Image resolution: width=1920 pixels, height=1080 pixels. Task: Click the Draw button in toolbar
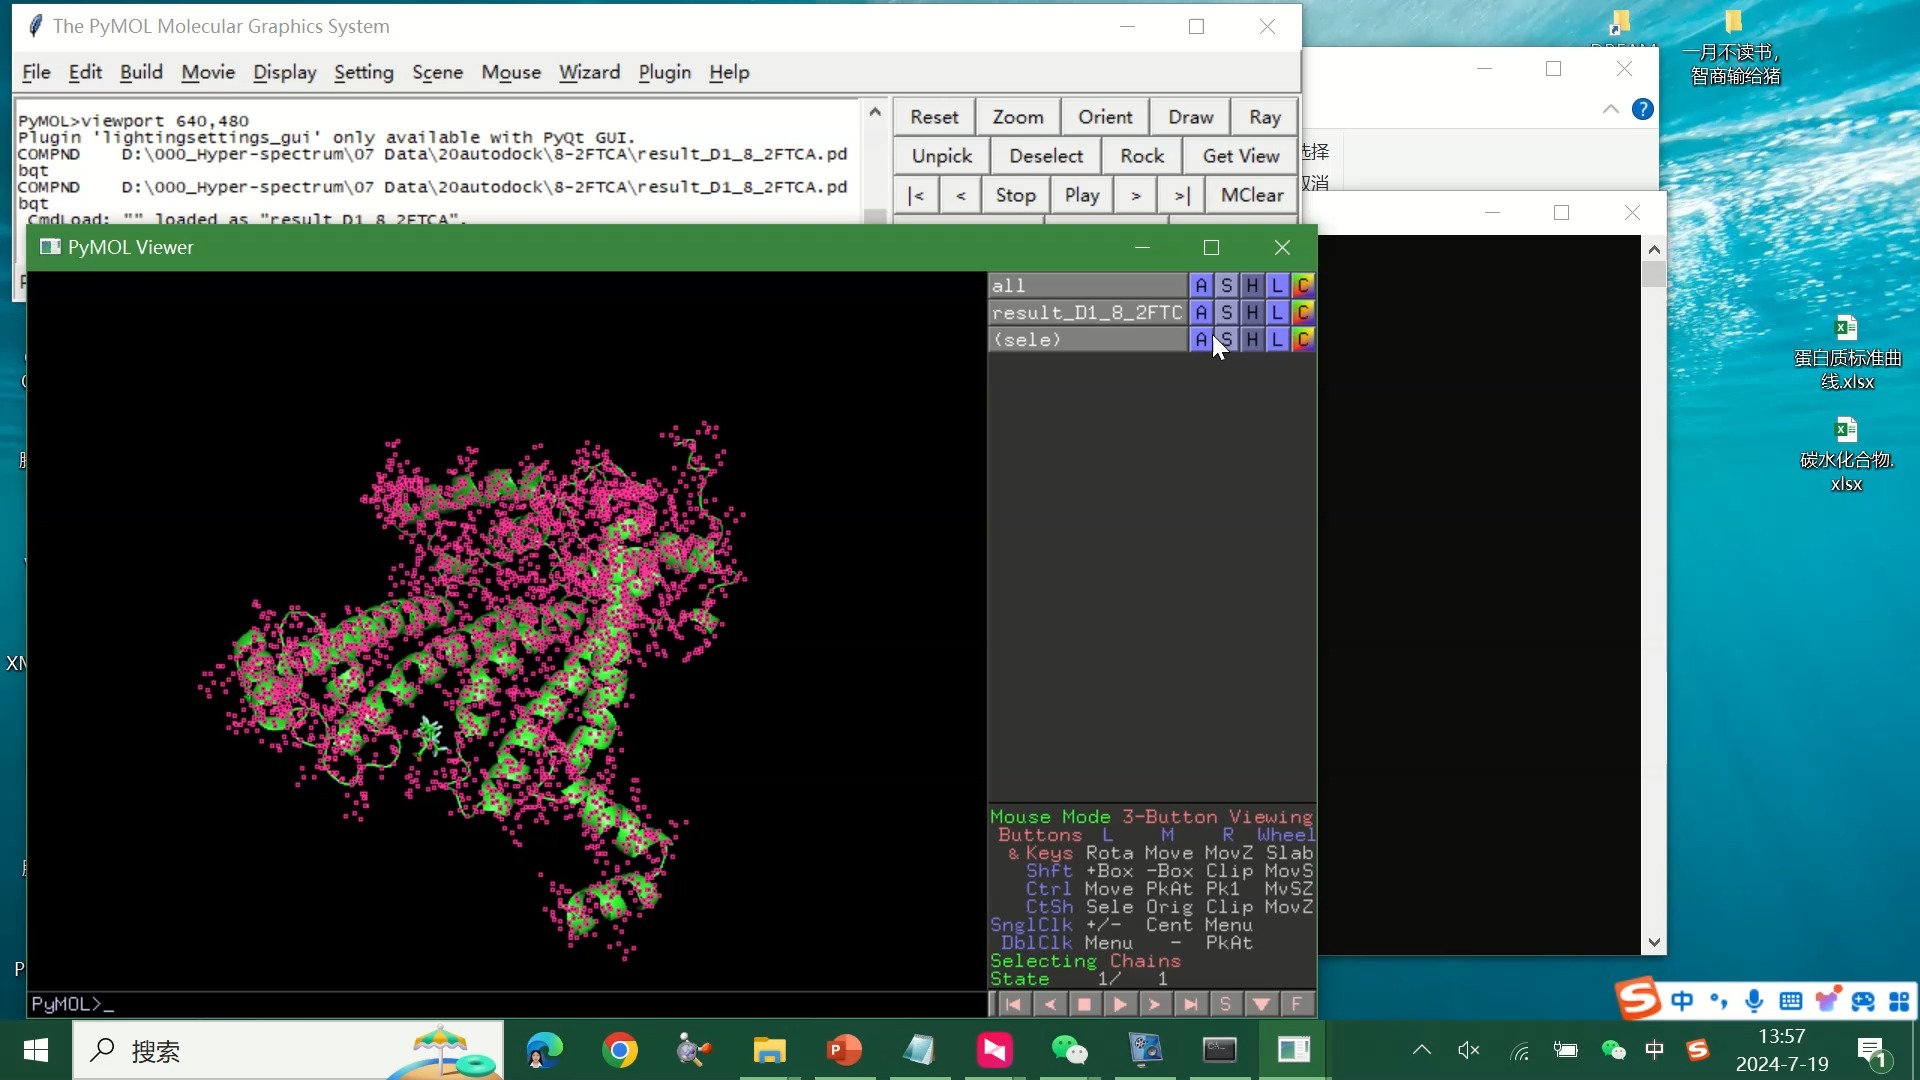click(1189, 116)
